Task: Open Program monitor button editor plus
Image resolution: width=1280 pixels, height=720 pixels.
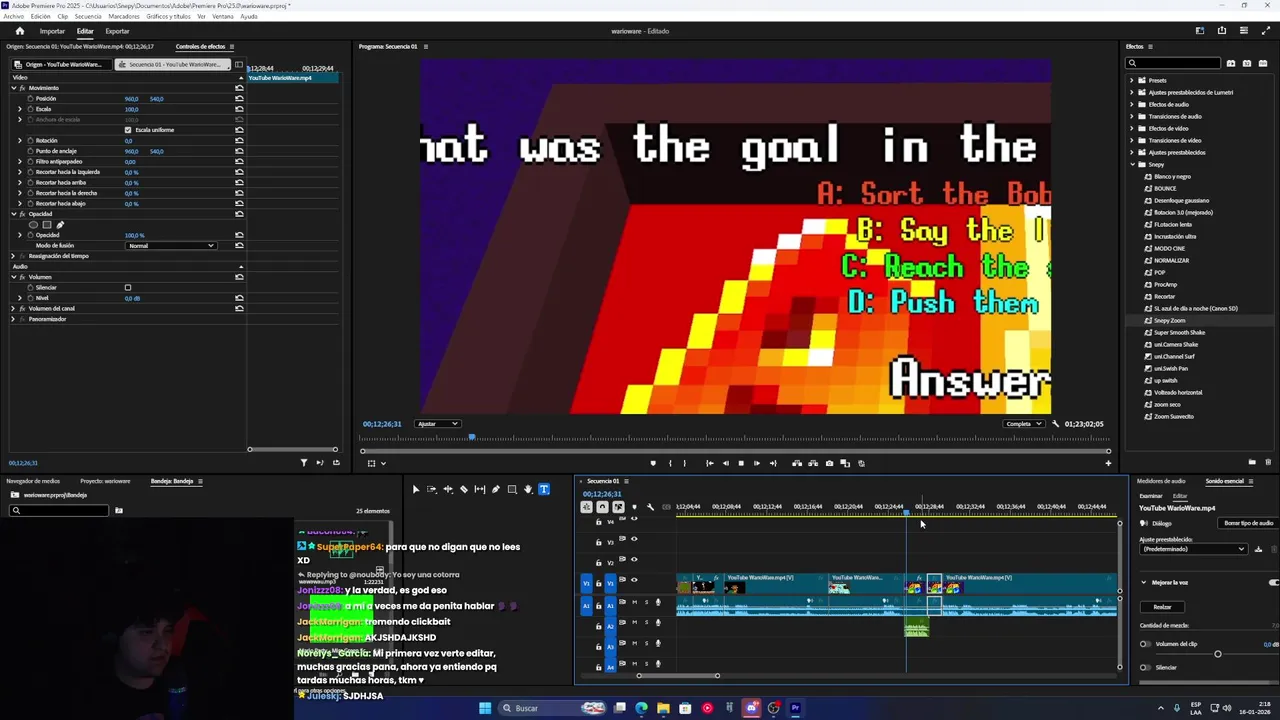Action: [1108, 463]
